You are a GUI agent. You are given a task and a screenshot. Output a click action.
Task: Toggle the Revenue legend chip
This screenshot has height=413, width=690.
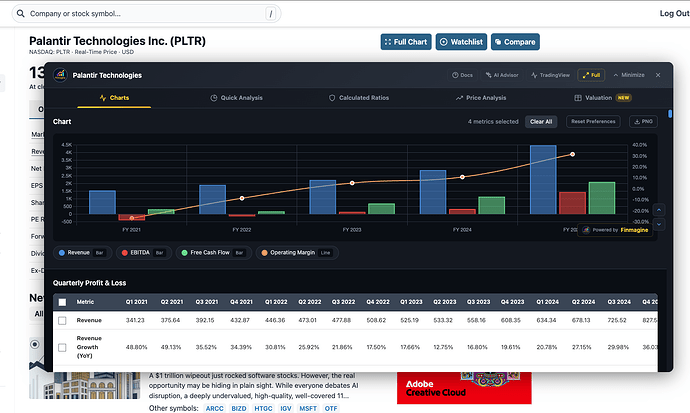coord(83,253)
